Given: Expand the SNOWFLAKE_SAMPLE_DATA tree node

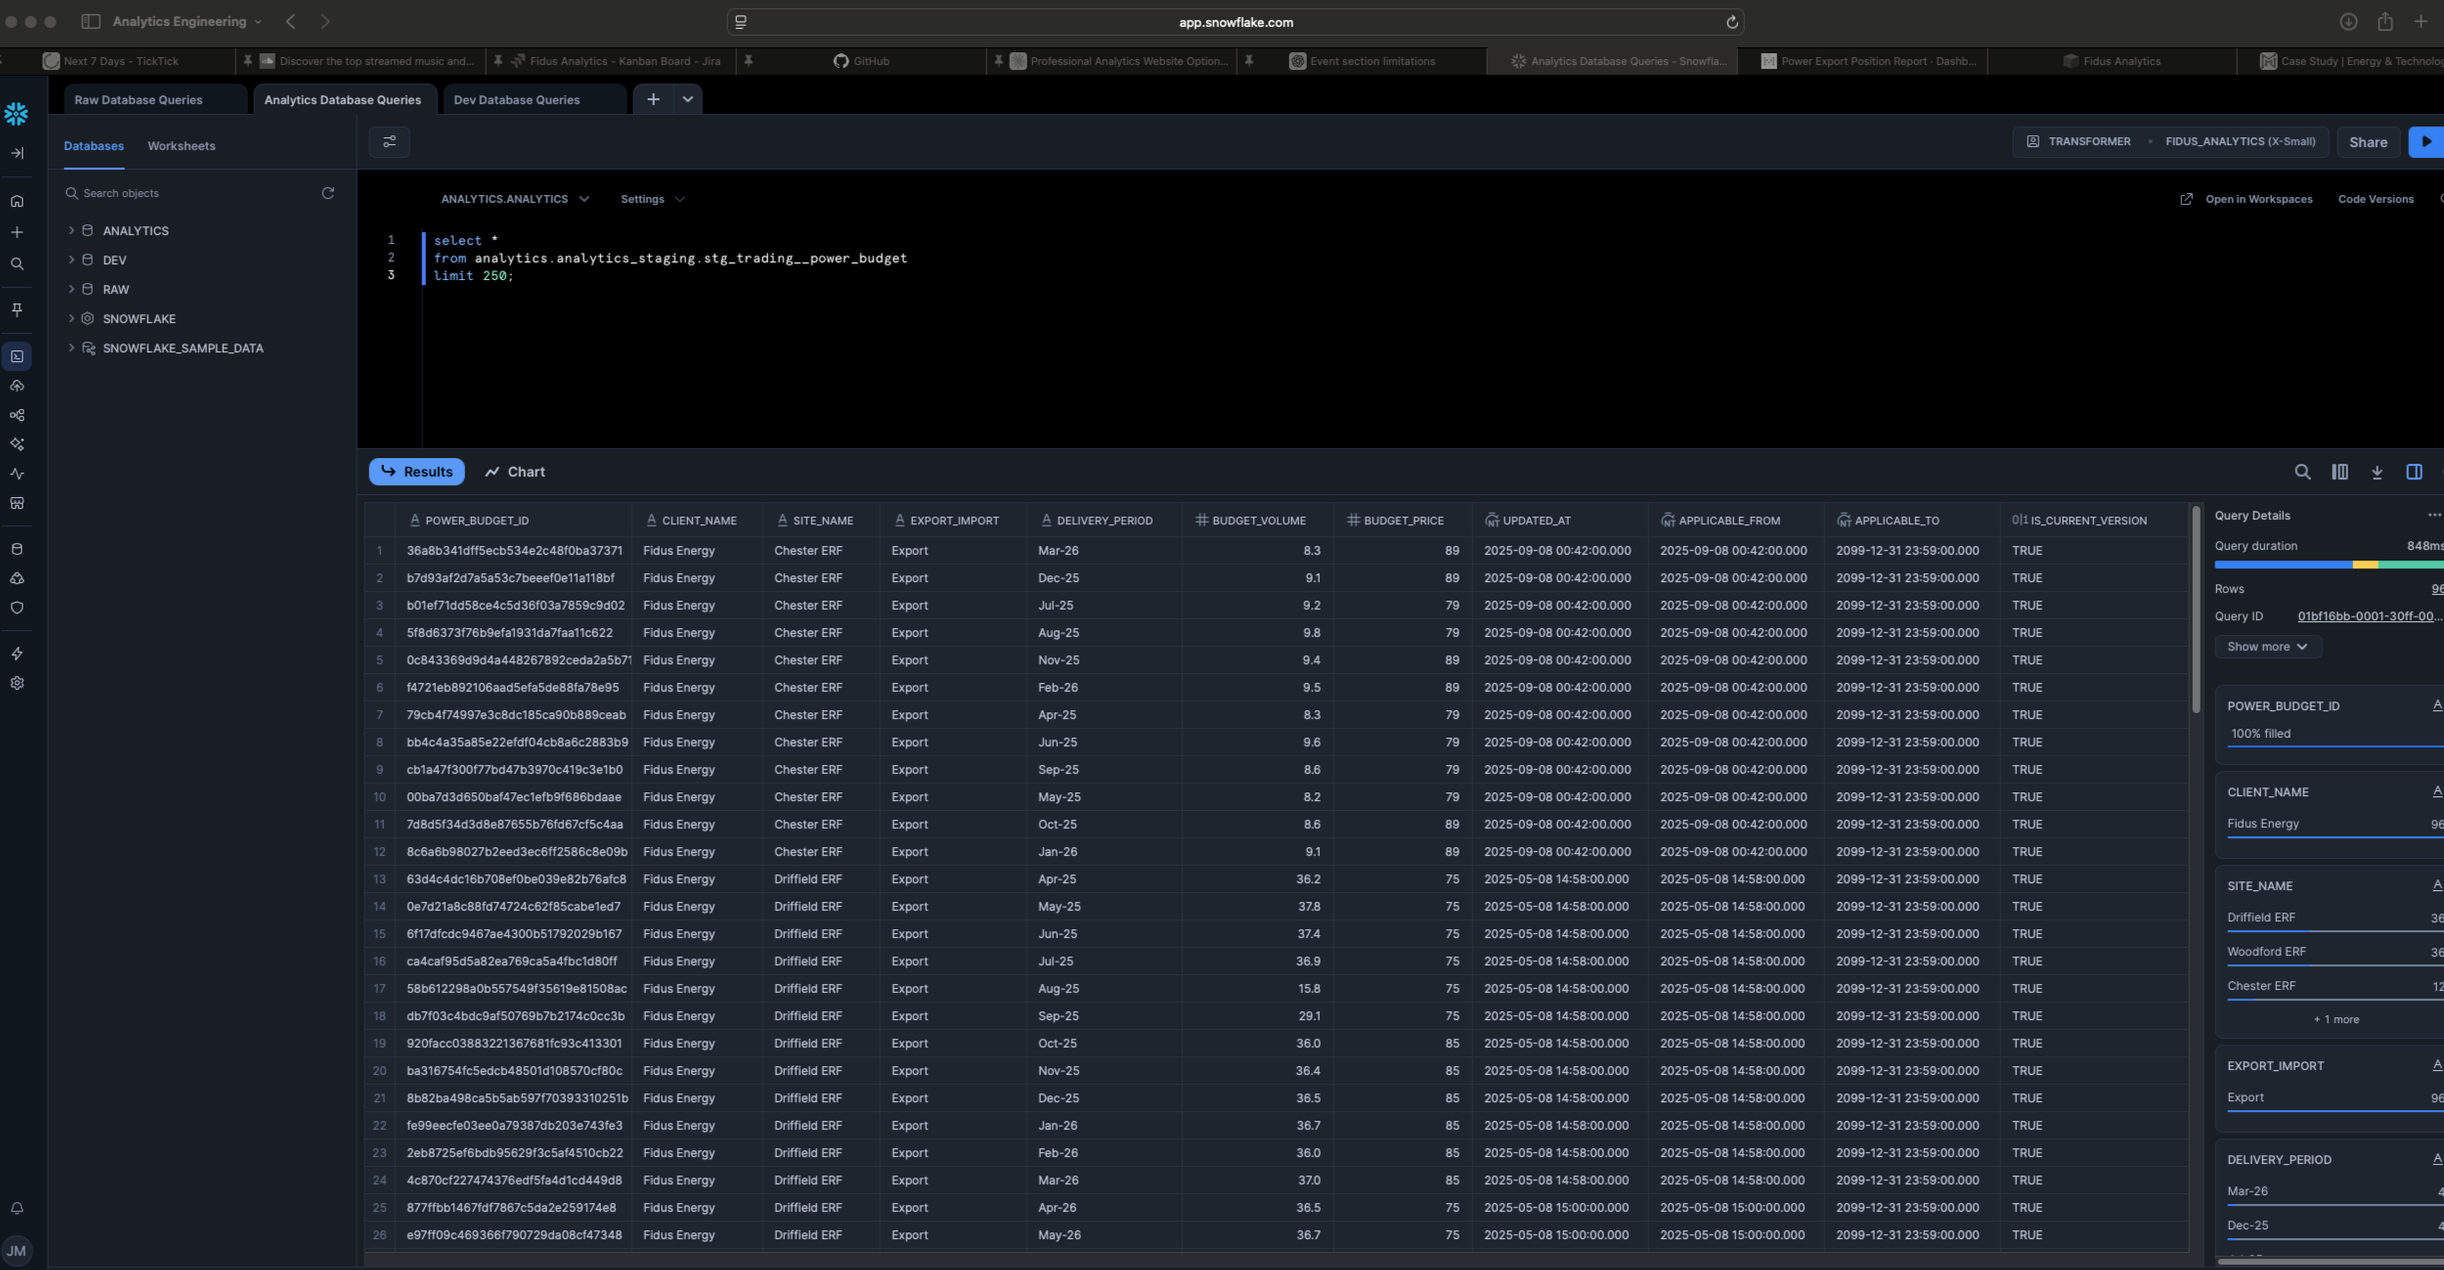Looking at the screenshot, I should tap(71, 348).
